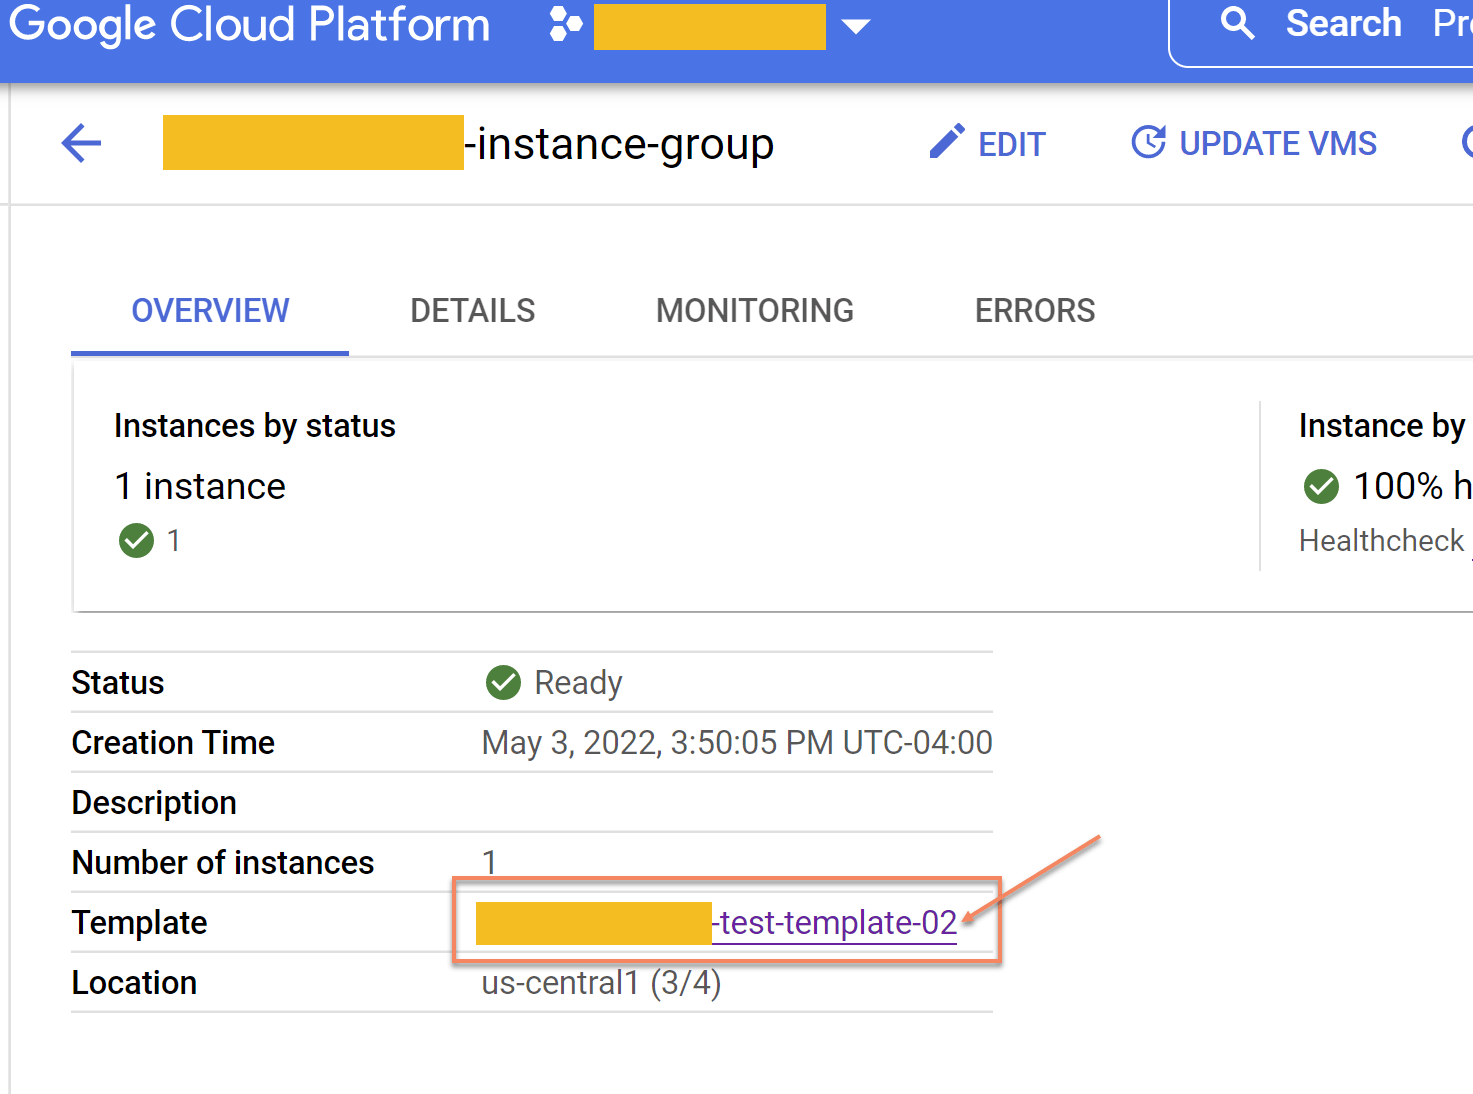Screen dimensions: 1473x1094
Task: Select the OVERVIEW tab
Action: 210,311
